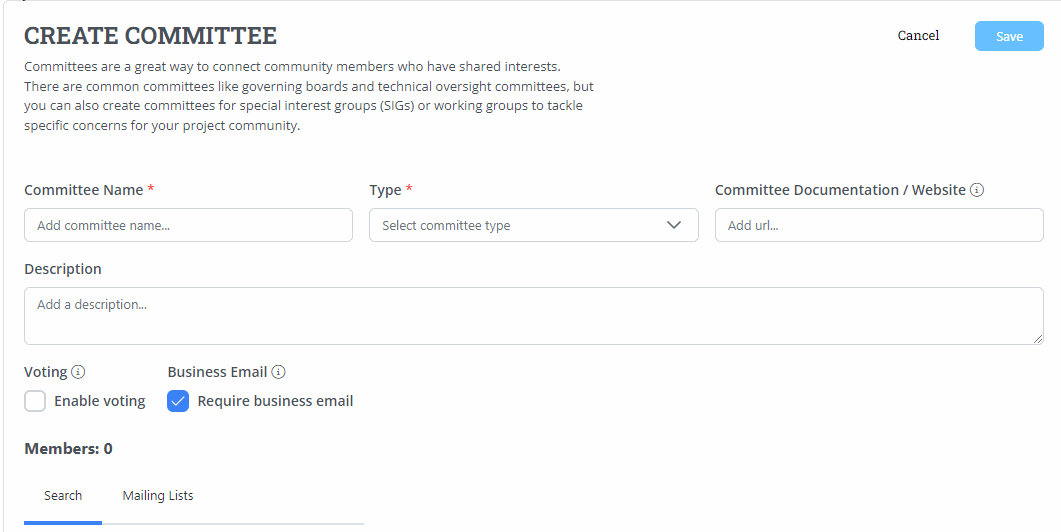This screenshot has height=532, width=1061.
Task: Switch to the Mailing Lists tab
Action: pos(158,496)
